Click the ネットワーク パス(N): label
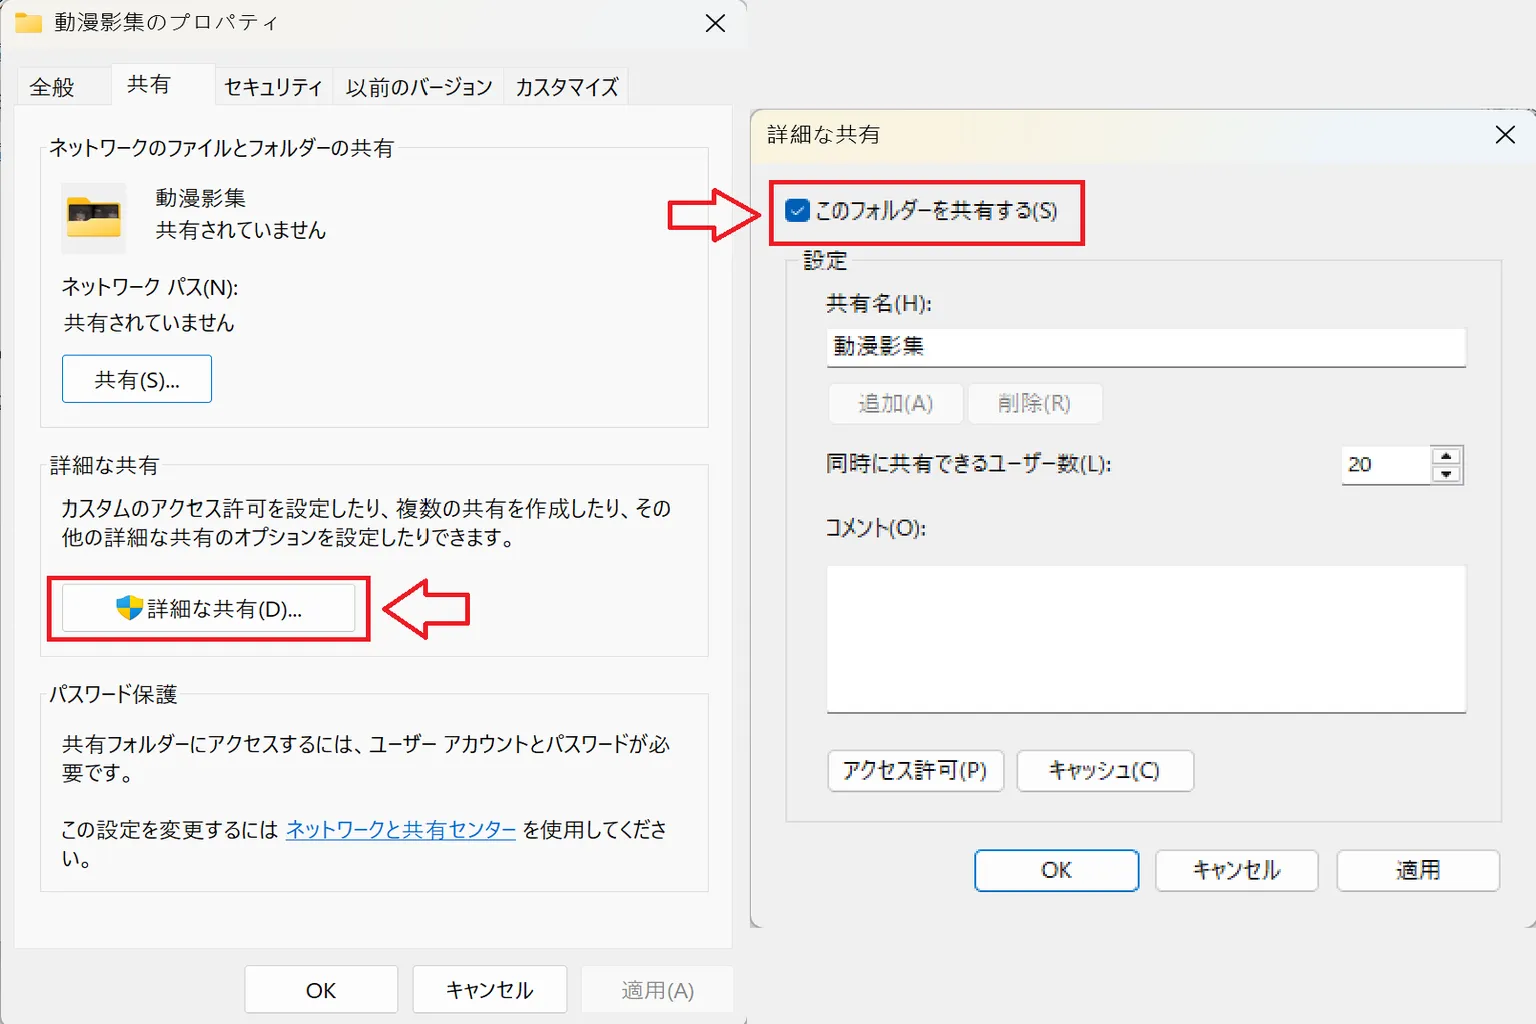 (150, 288)
